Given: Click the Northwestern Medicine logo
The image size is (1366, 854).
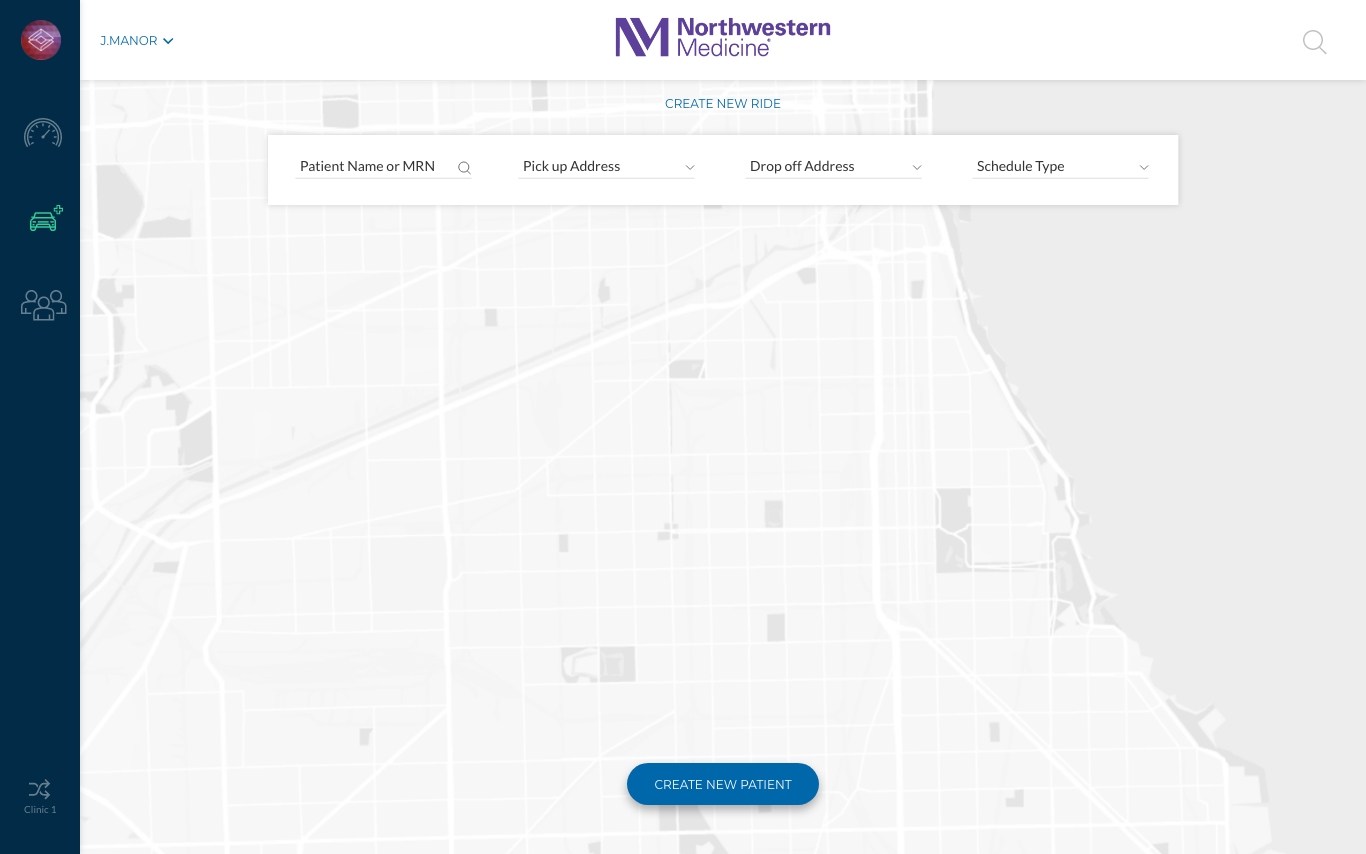Looking at the screenshot, I should coord(722,38).
